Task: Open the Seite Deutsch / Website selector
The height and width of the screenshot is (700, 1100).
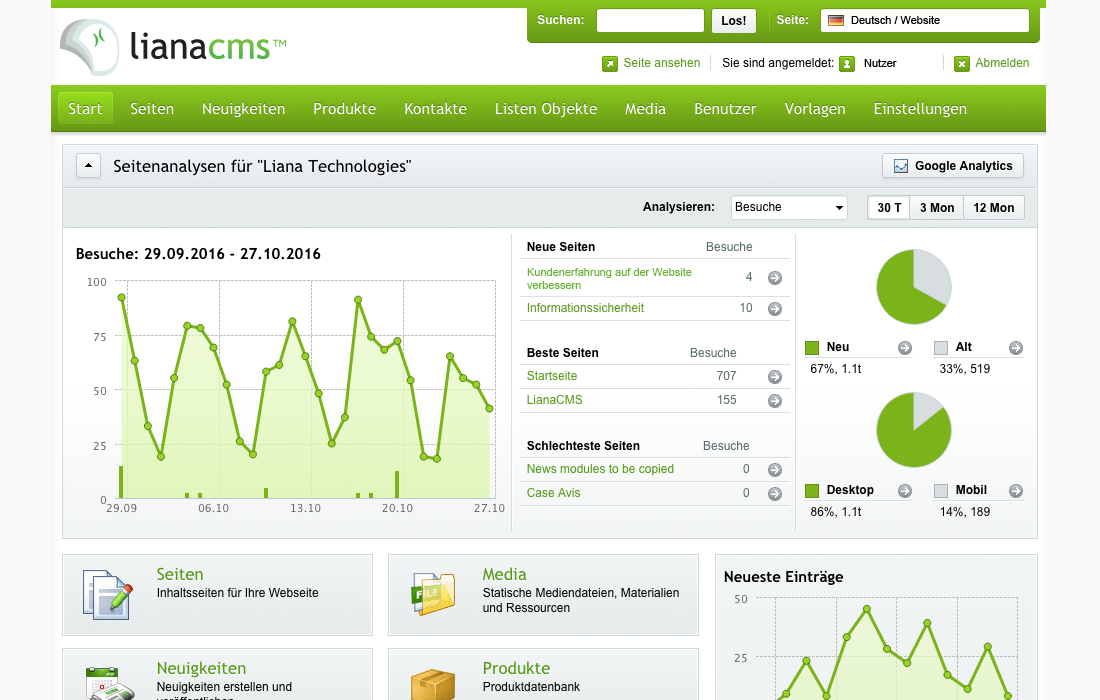Action: pyautogui.click(x=925, y=20)
